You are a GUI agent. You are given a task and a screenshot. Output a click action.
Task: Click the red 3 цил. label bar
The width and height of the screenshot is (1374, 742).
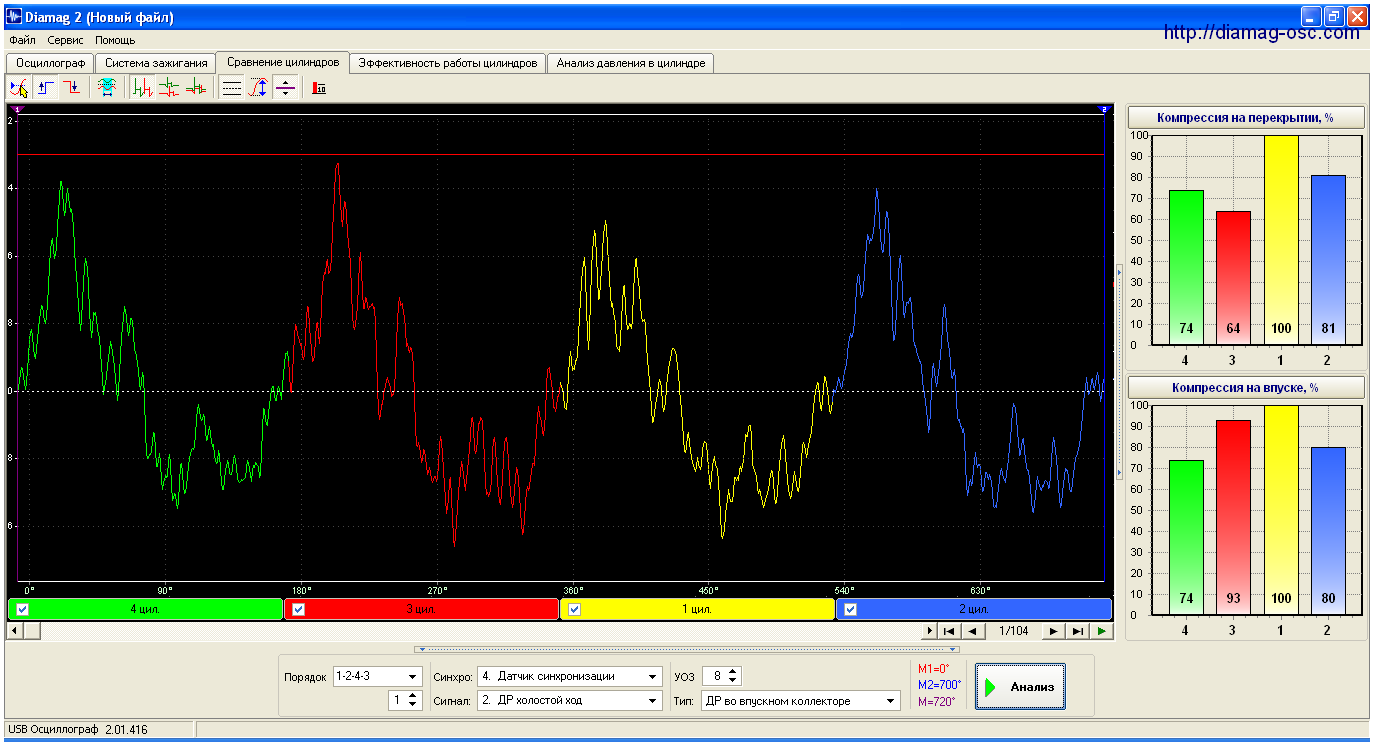[421, 609]
